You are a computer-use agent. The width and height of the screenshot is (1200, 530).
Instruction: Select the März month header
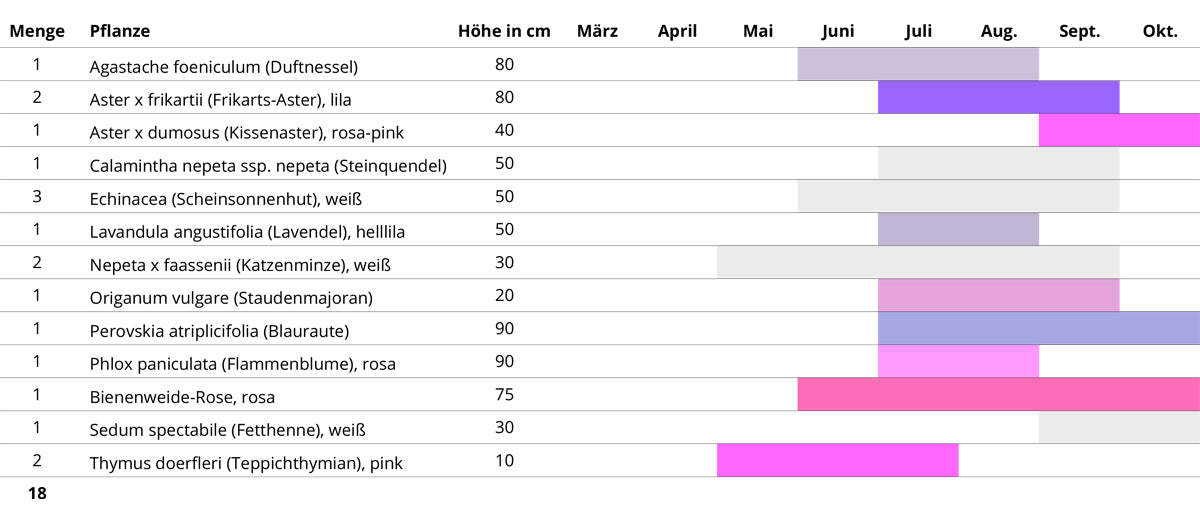click(x=597, y=31)
